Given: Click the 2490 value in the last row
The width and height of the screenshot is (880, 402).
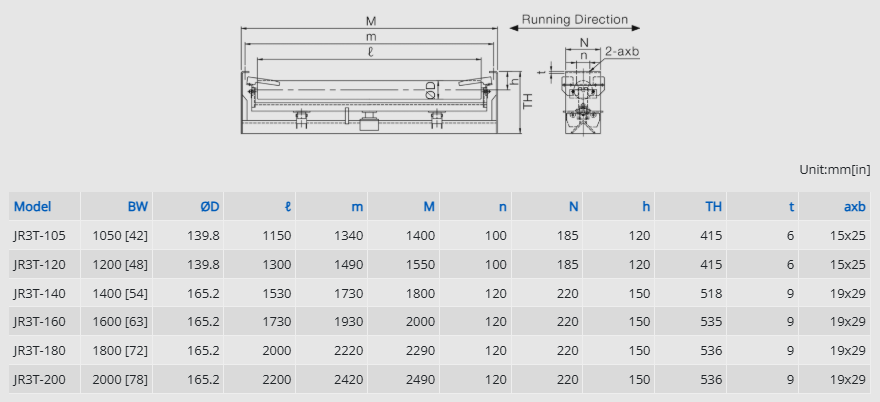Looking at the screenshot, I should [420, 380].
